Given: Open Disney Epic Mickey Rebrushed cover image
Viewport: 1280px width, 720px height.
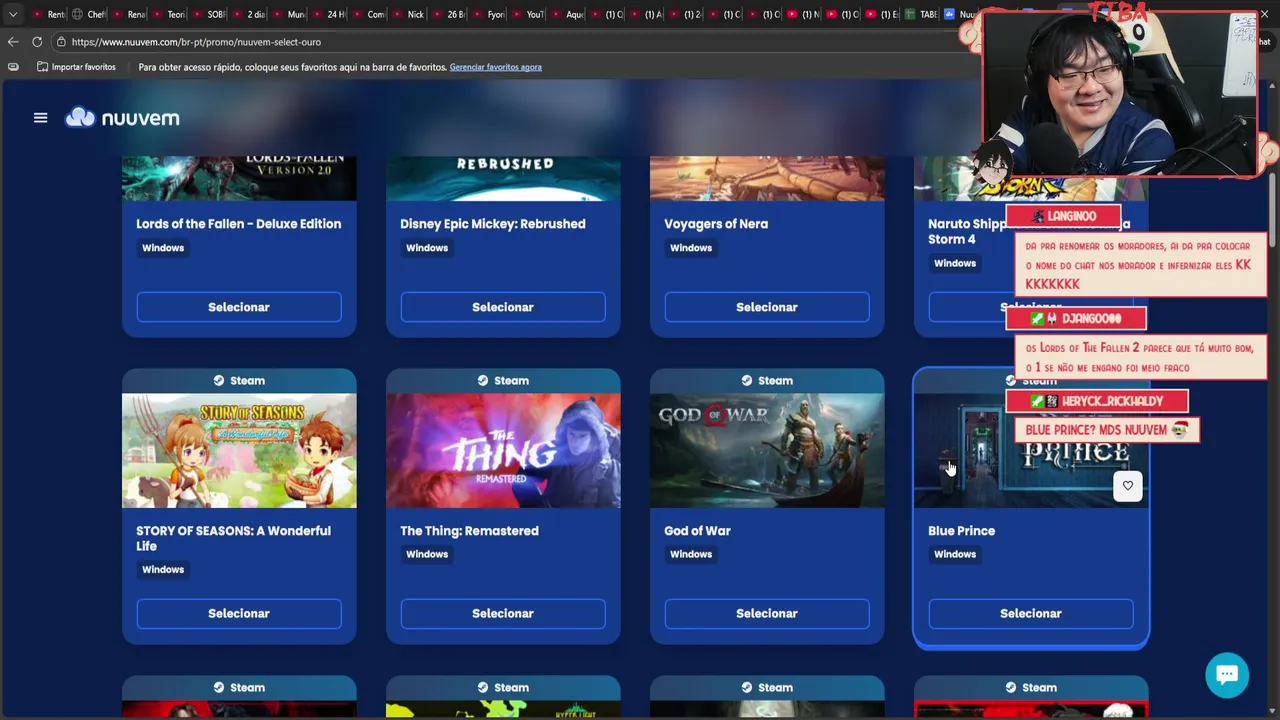Looking at the screenshot, I should (x=503, y=178).
